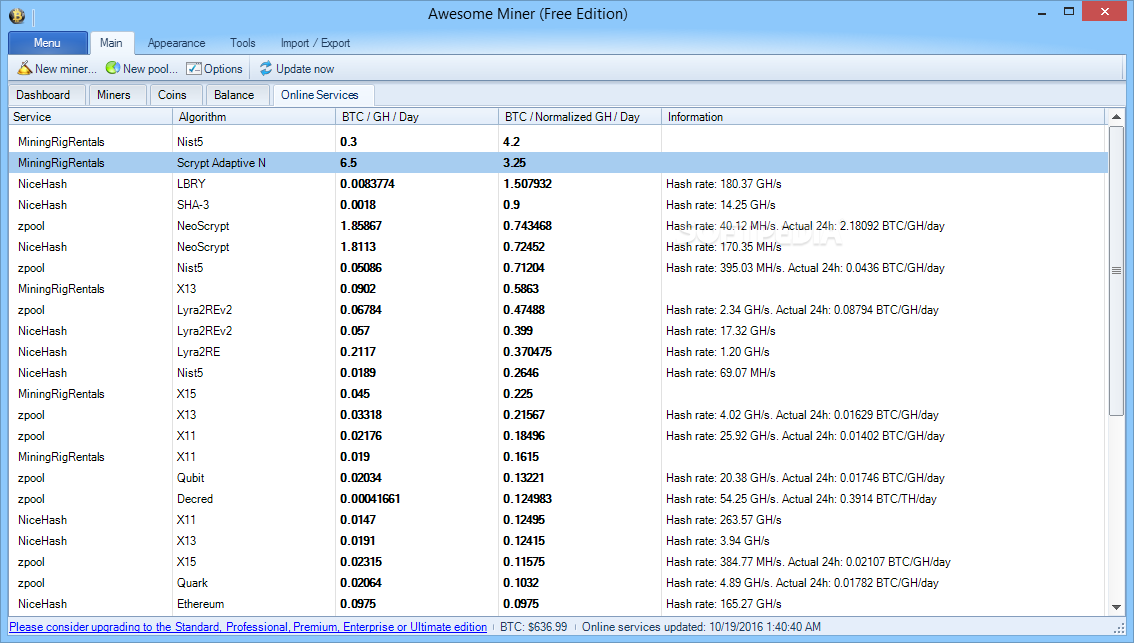1134x643 pixels.
Task: Click the value 0.0975 under Normalized column
Action: click(521, 603)
